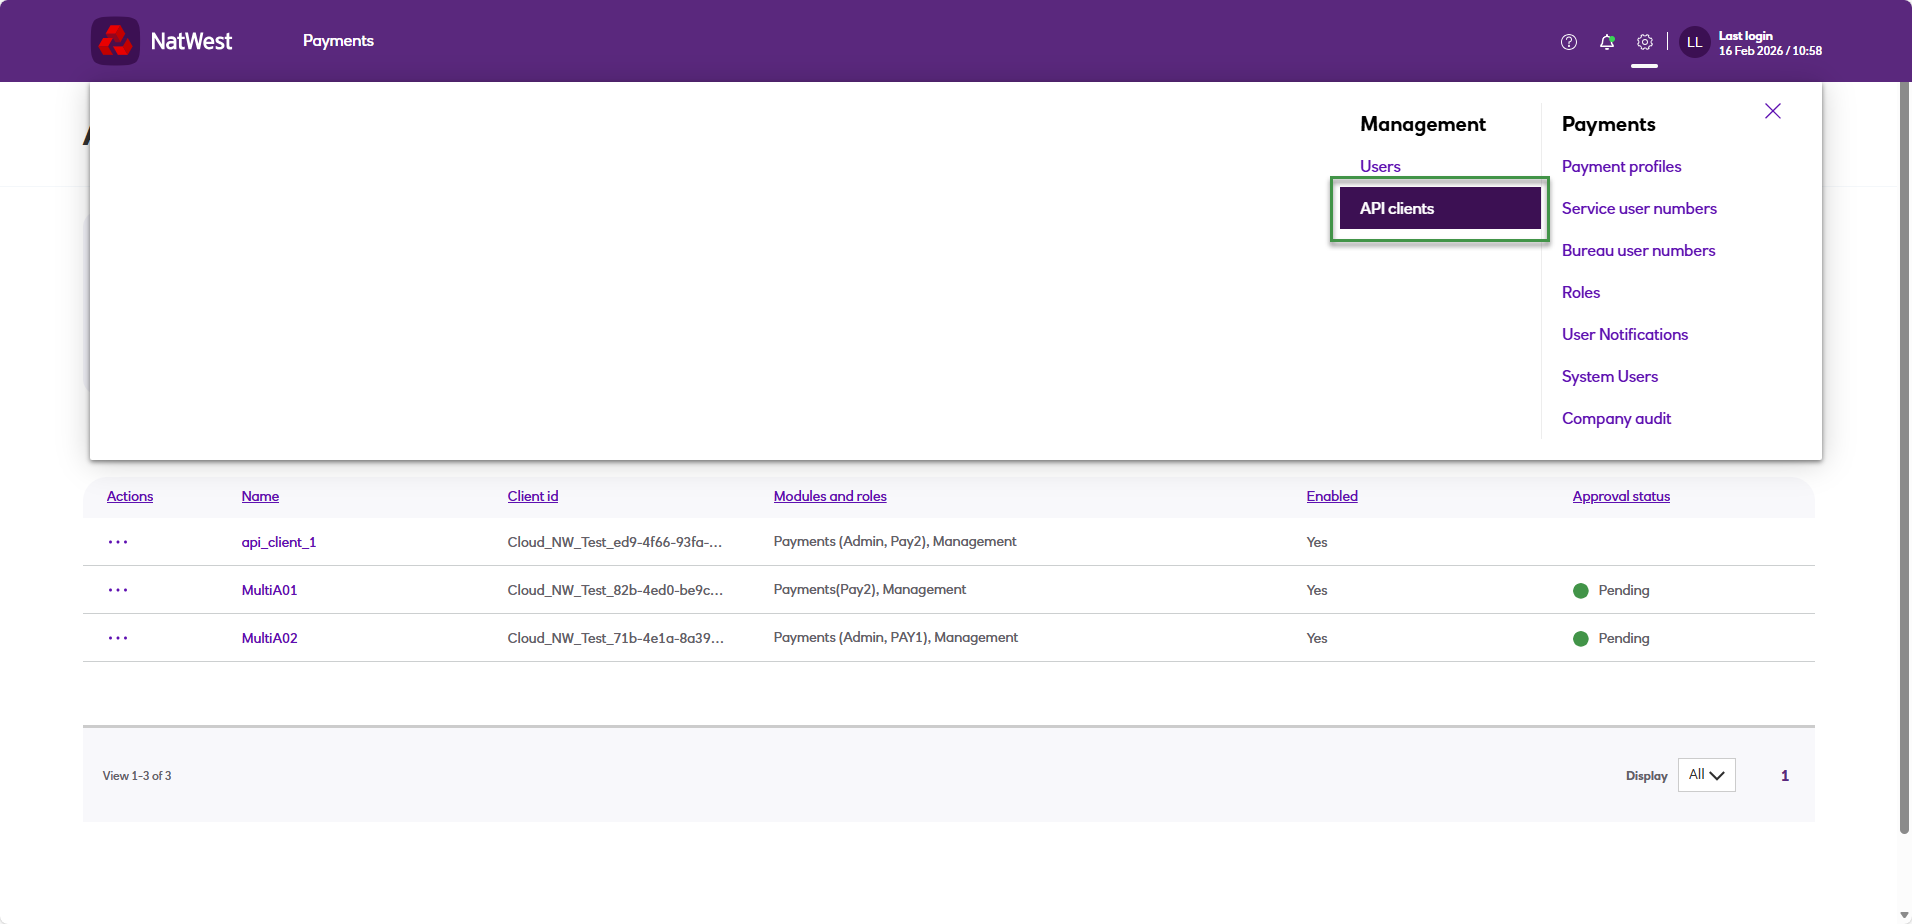Open actions menu for api_client_1 row

tap(118, 542)
